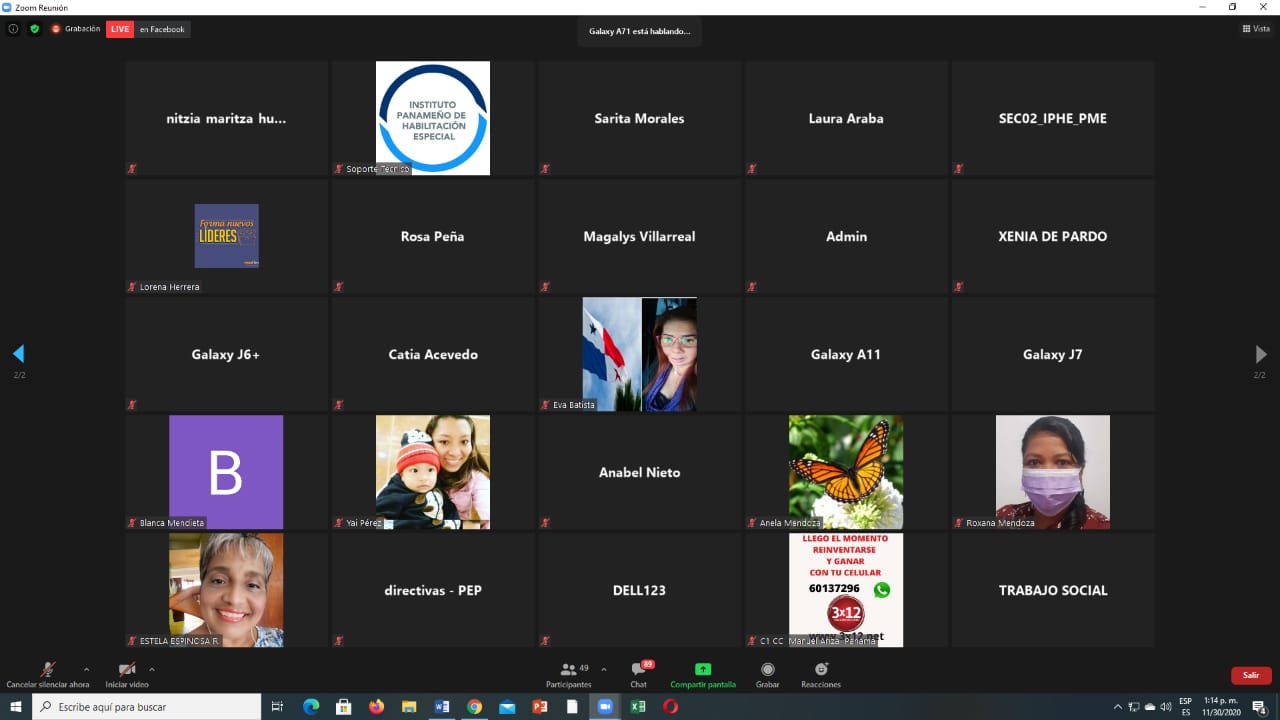The width and height of the screenshot is (1280, 720).
Task: Click the green encryption shield icon
Action: pyautogui.click(x=35, y=29)
